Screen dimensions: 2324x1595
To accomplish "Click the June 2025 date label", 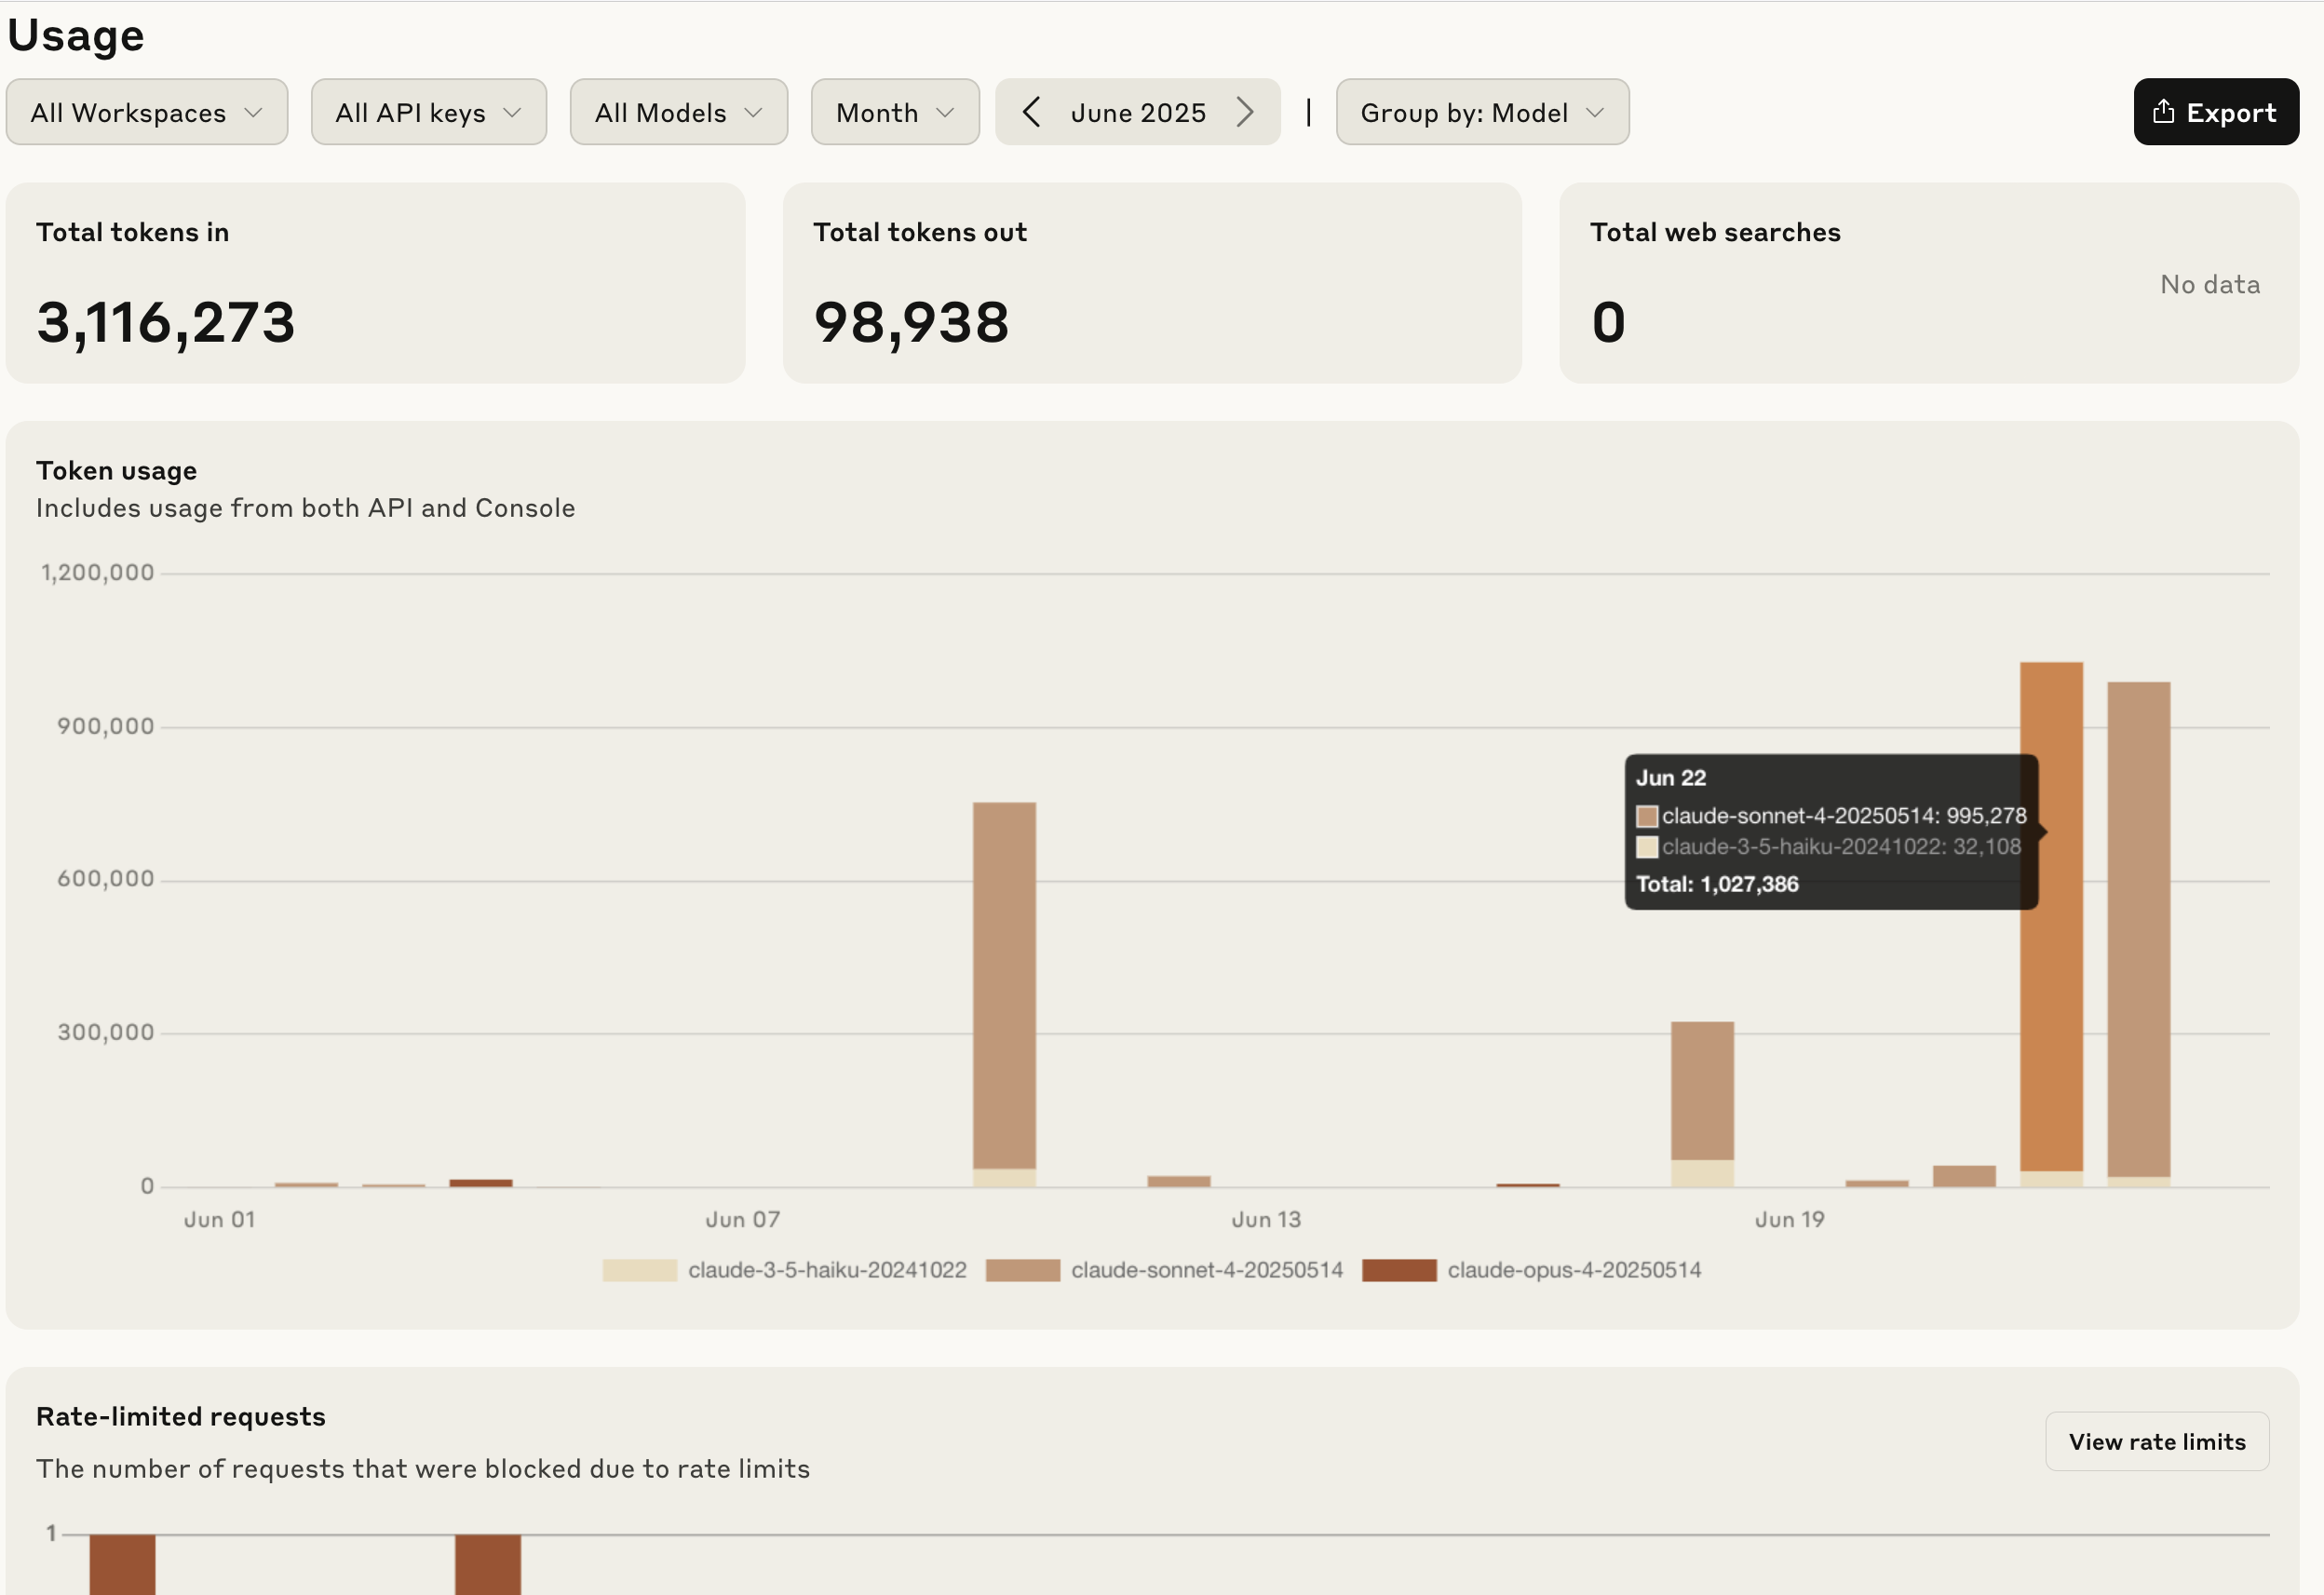I will 1138,112.
